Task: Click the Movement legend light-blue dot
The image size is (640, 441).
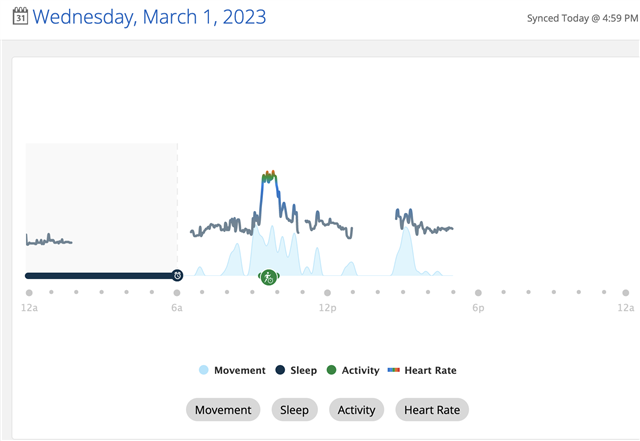Action: 204,370
